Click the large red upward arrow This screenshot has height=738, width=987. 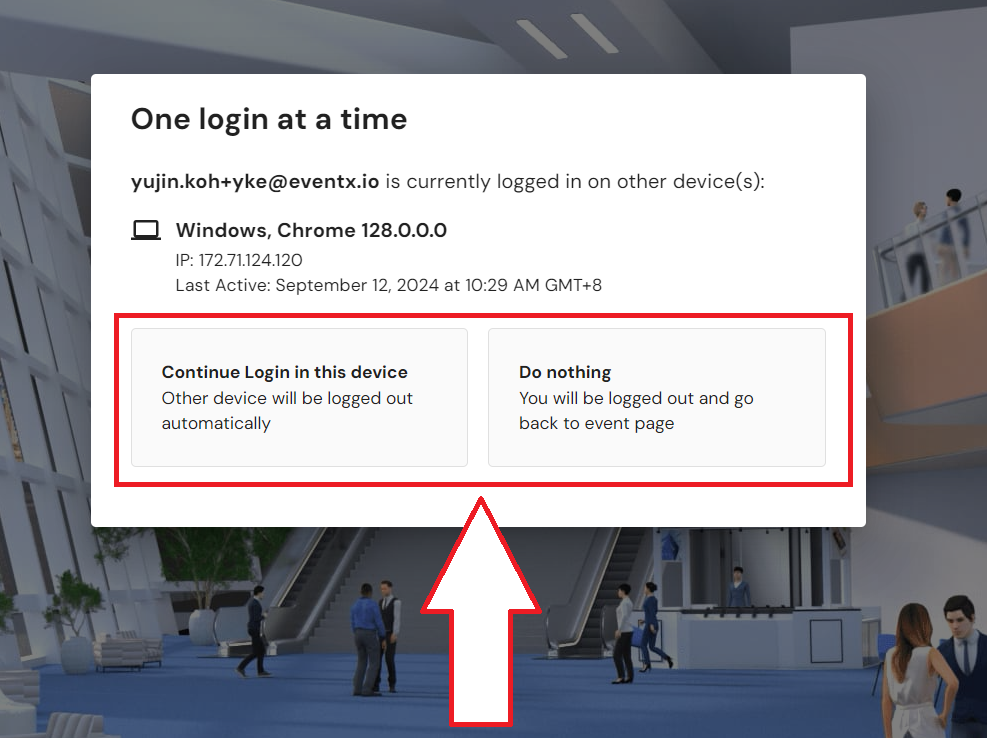pyautogui.click(x=481, y=611)
